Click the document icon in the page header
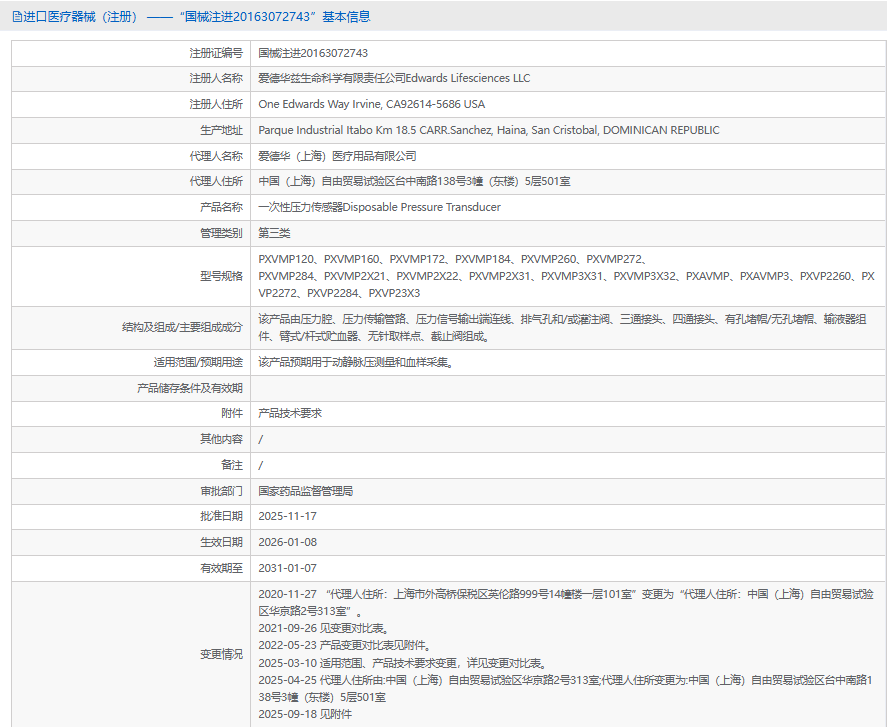 tap(17, 17)
